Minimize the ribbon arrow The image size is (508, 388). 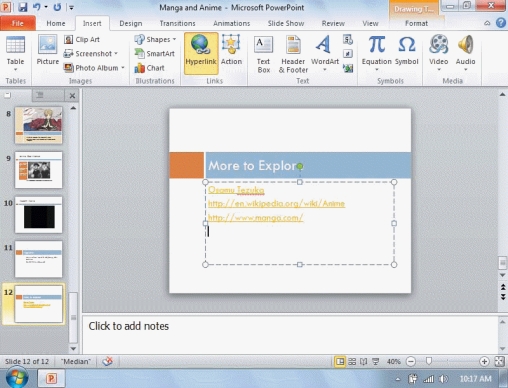pos(487,23)
